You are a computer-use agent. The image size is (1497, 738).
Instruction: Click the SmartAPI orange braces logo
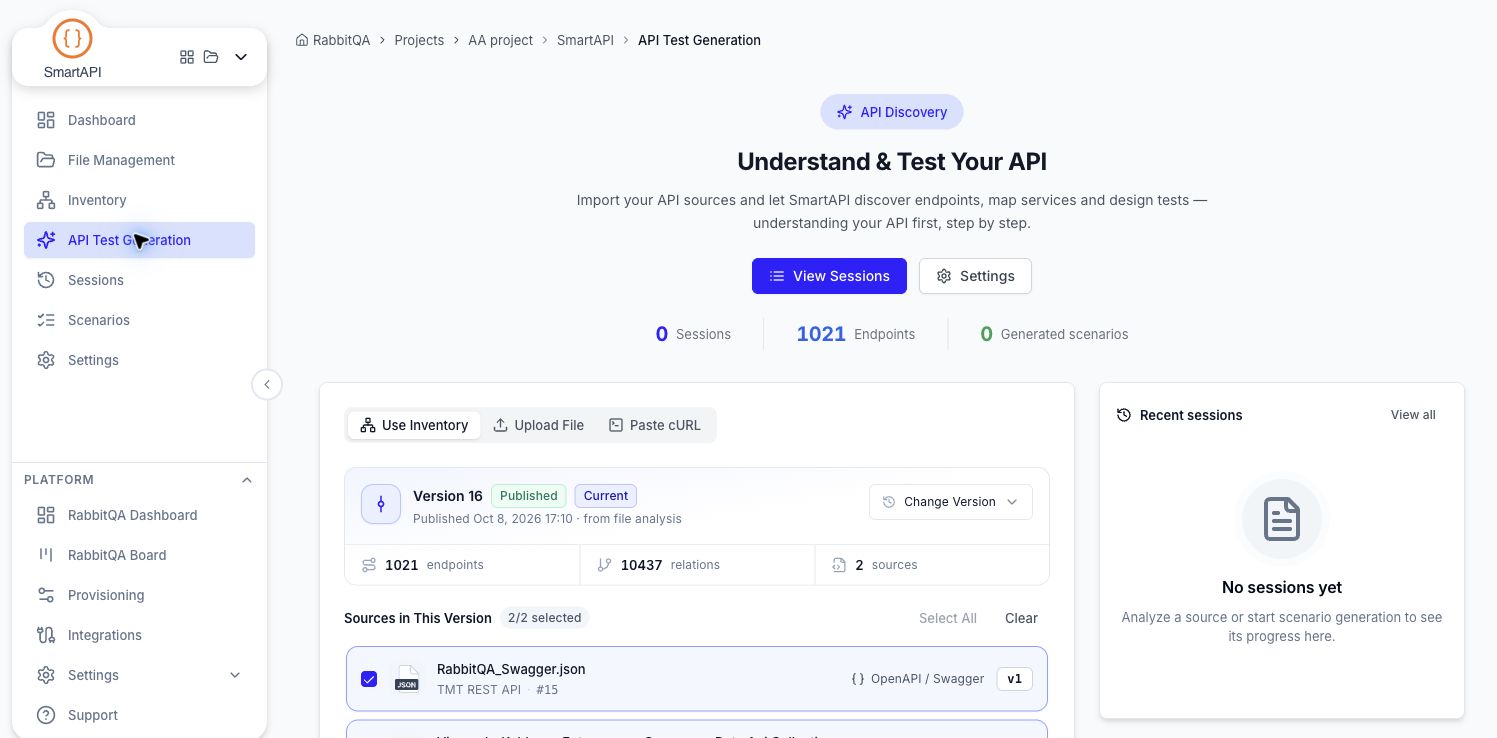tap(72, 39)
